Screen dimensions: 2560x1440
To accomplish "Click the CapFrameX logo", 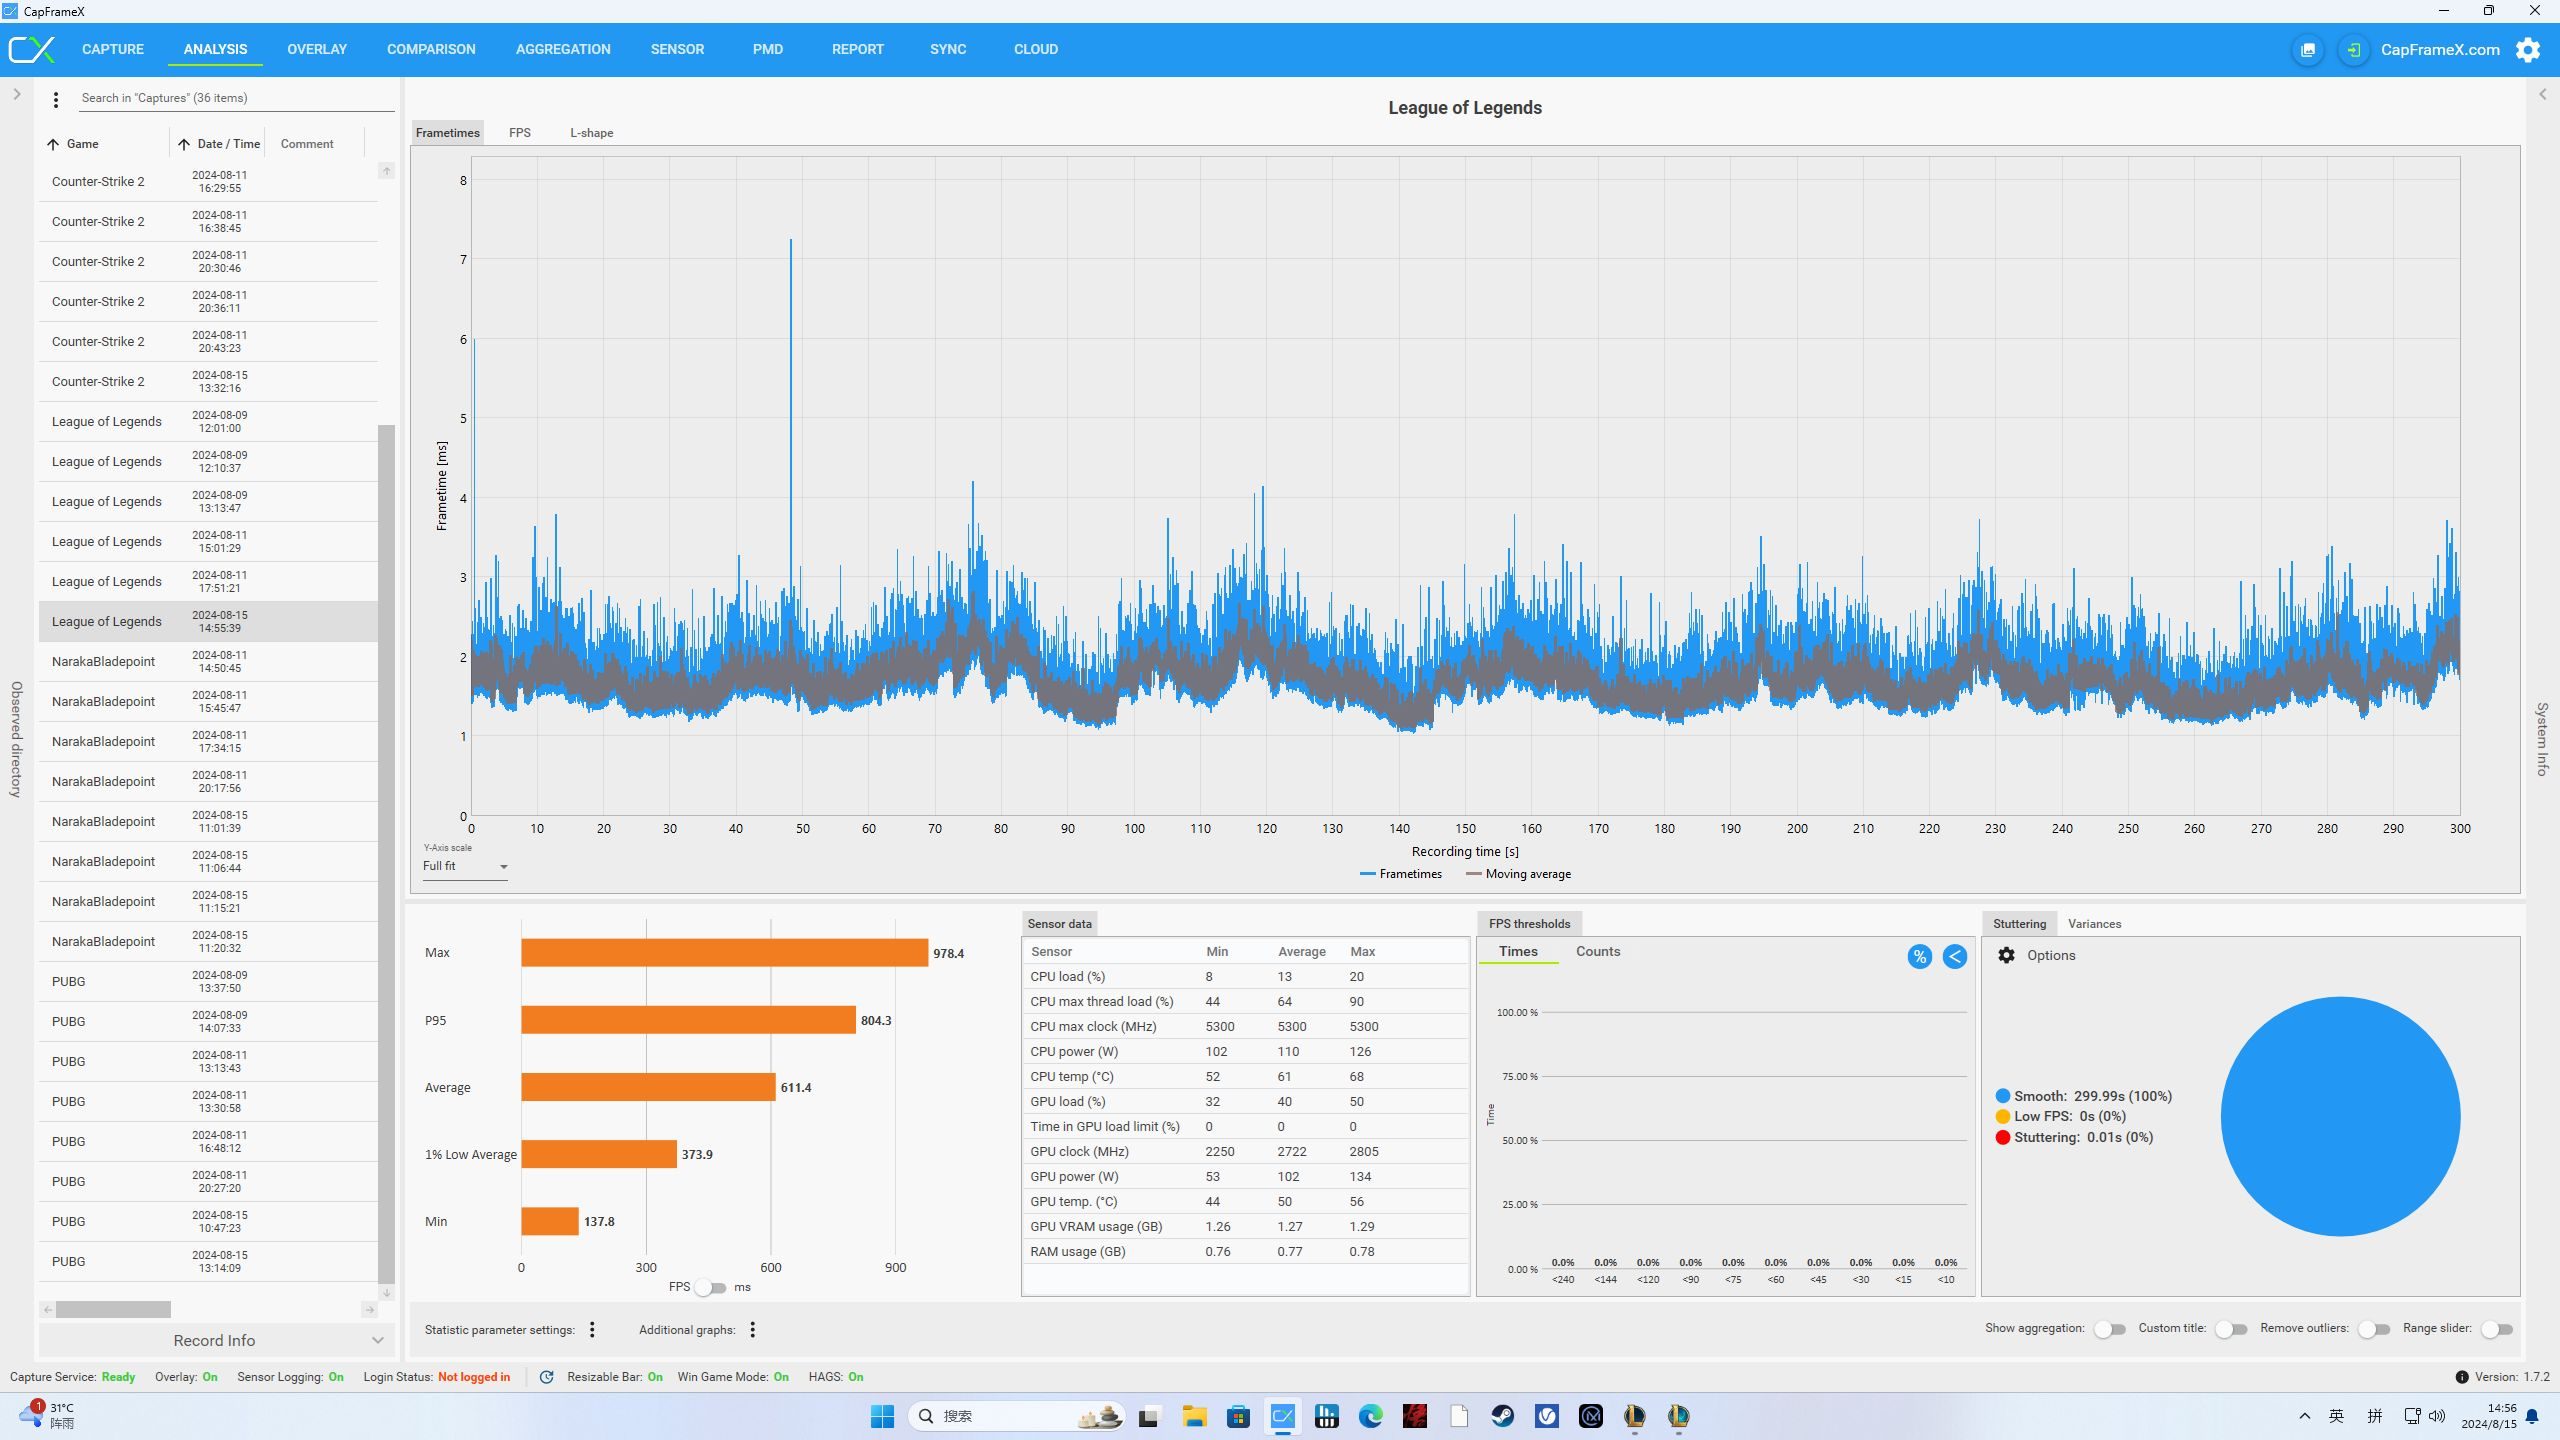I will [x=32, y=49].
